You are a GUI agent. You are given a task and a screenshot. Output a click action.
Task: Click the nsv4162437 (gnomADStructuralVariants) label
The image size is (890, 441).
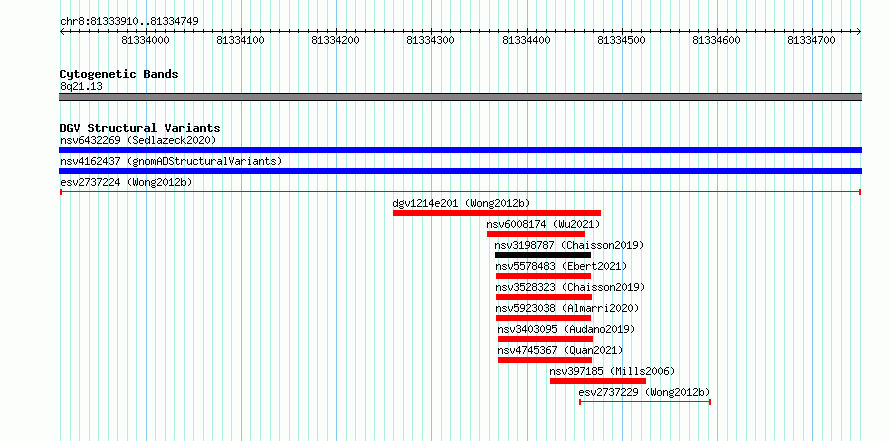click(171, 161)
